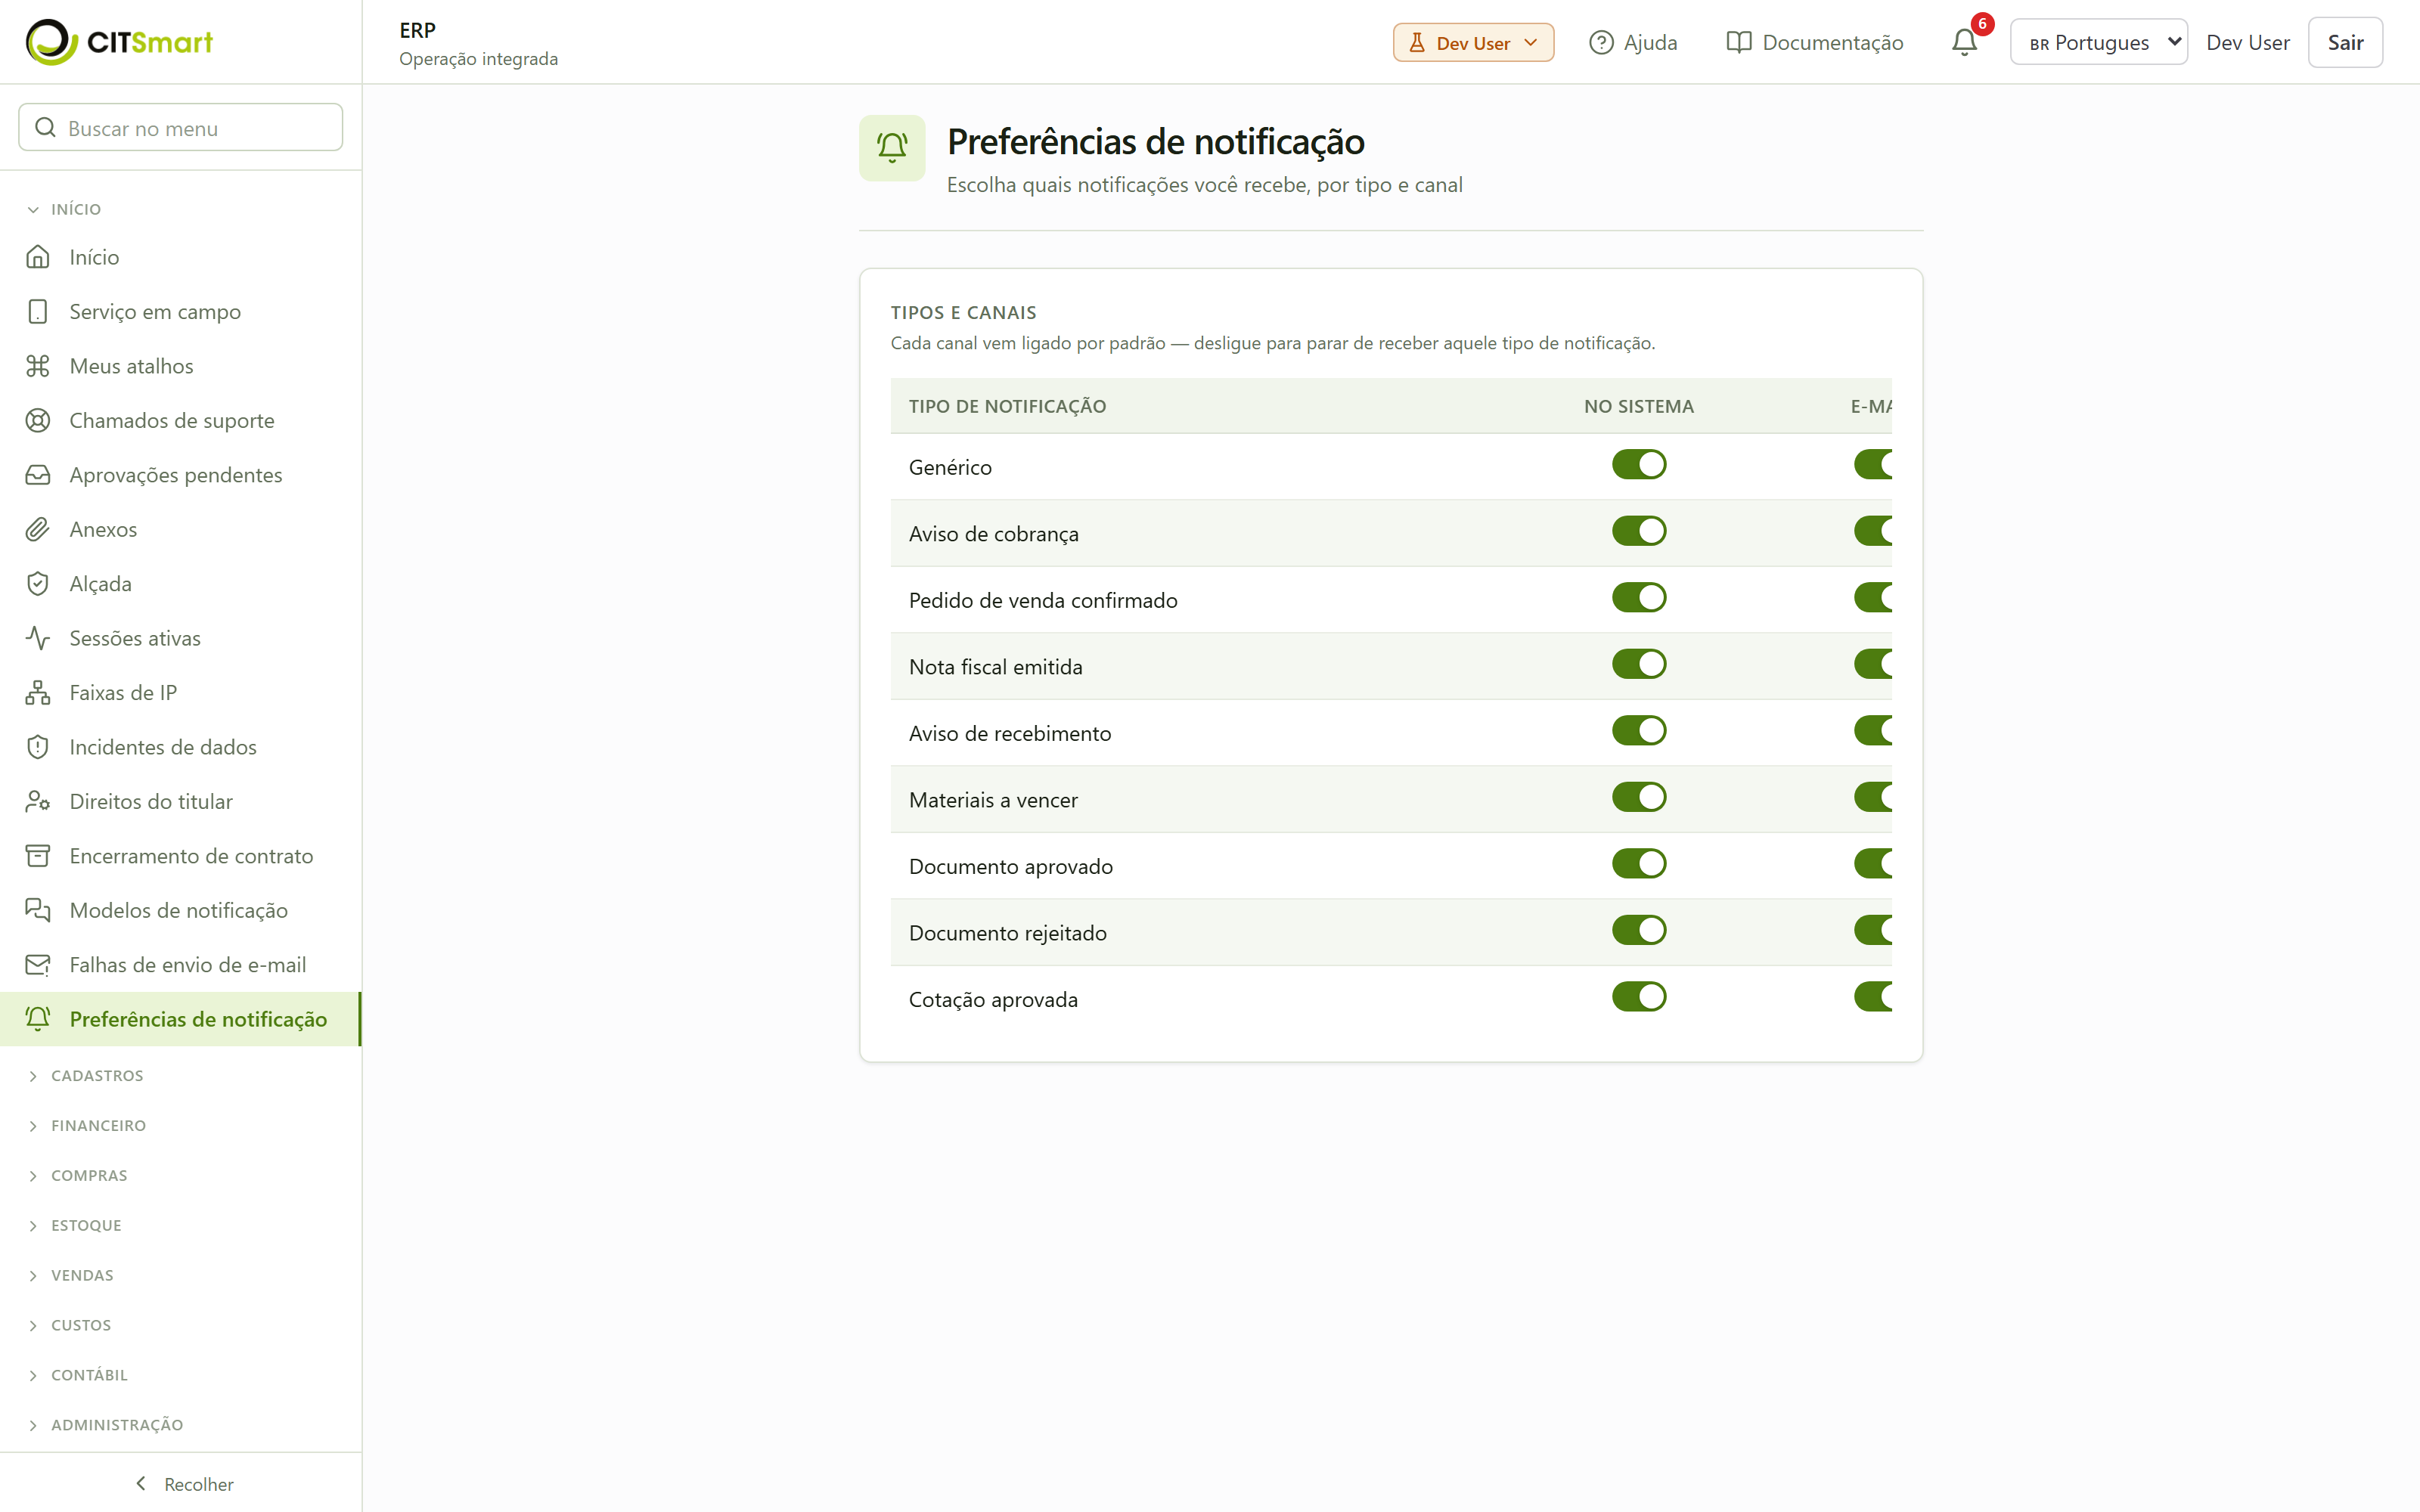Screen dimensions: 2420x1512
Task: Toggle No Sistema for Documento rejeitado
Action: 1639,930
